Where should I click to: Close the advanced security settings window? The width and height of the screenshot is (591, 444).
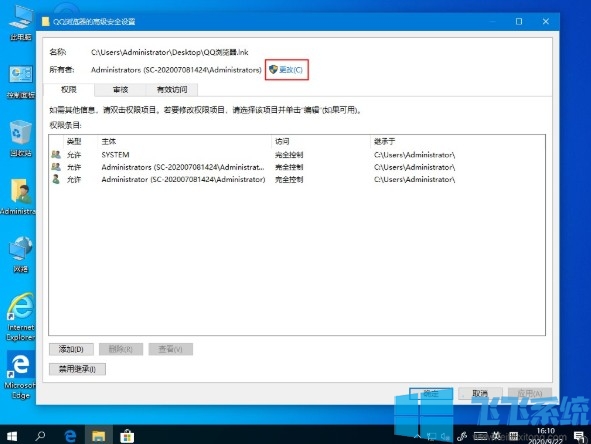pos(546,21)
